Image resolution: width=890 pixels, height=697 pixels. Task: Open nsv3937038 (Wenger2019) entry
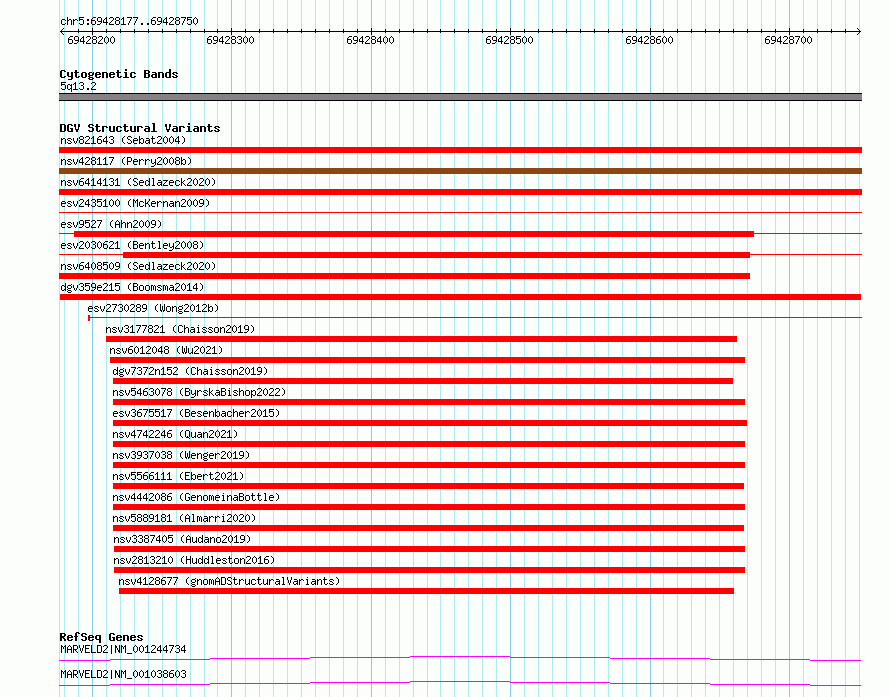180,455
